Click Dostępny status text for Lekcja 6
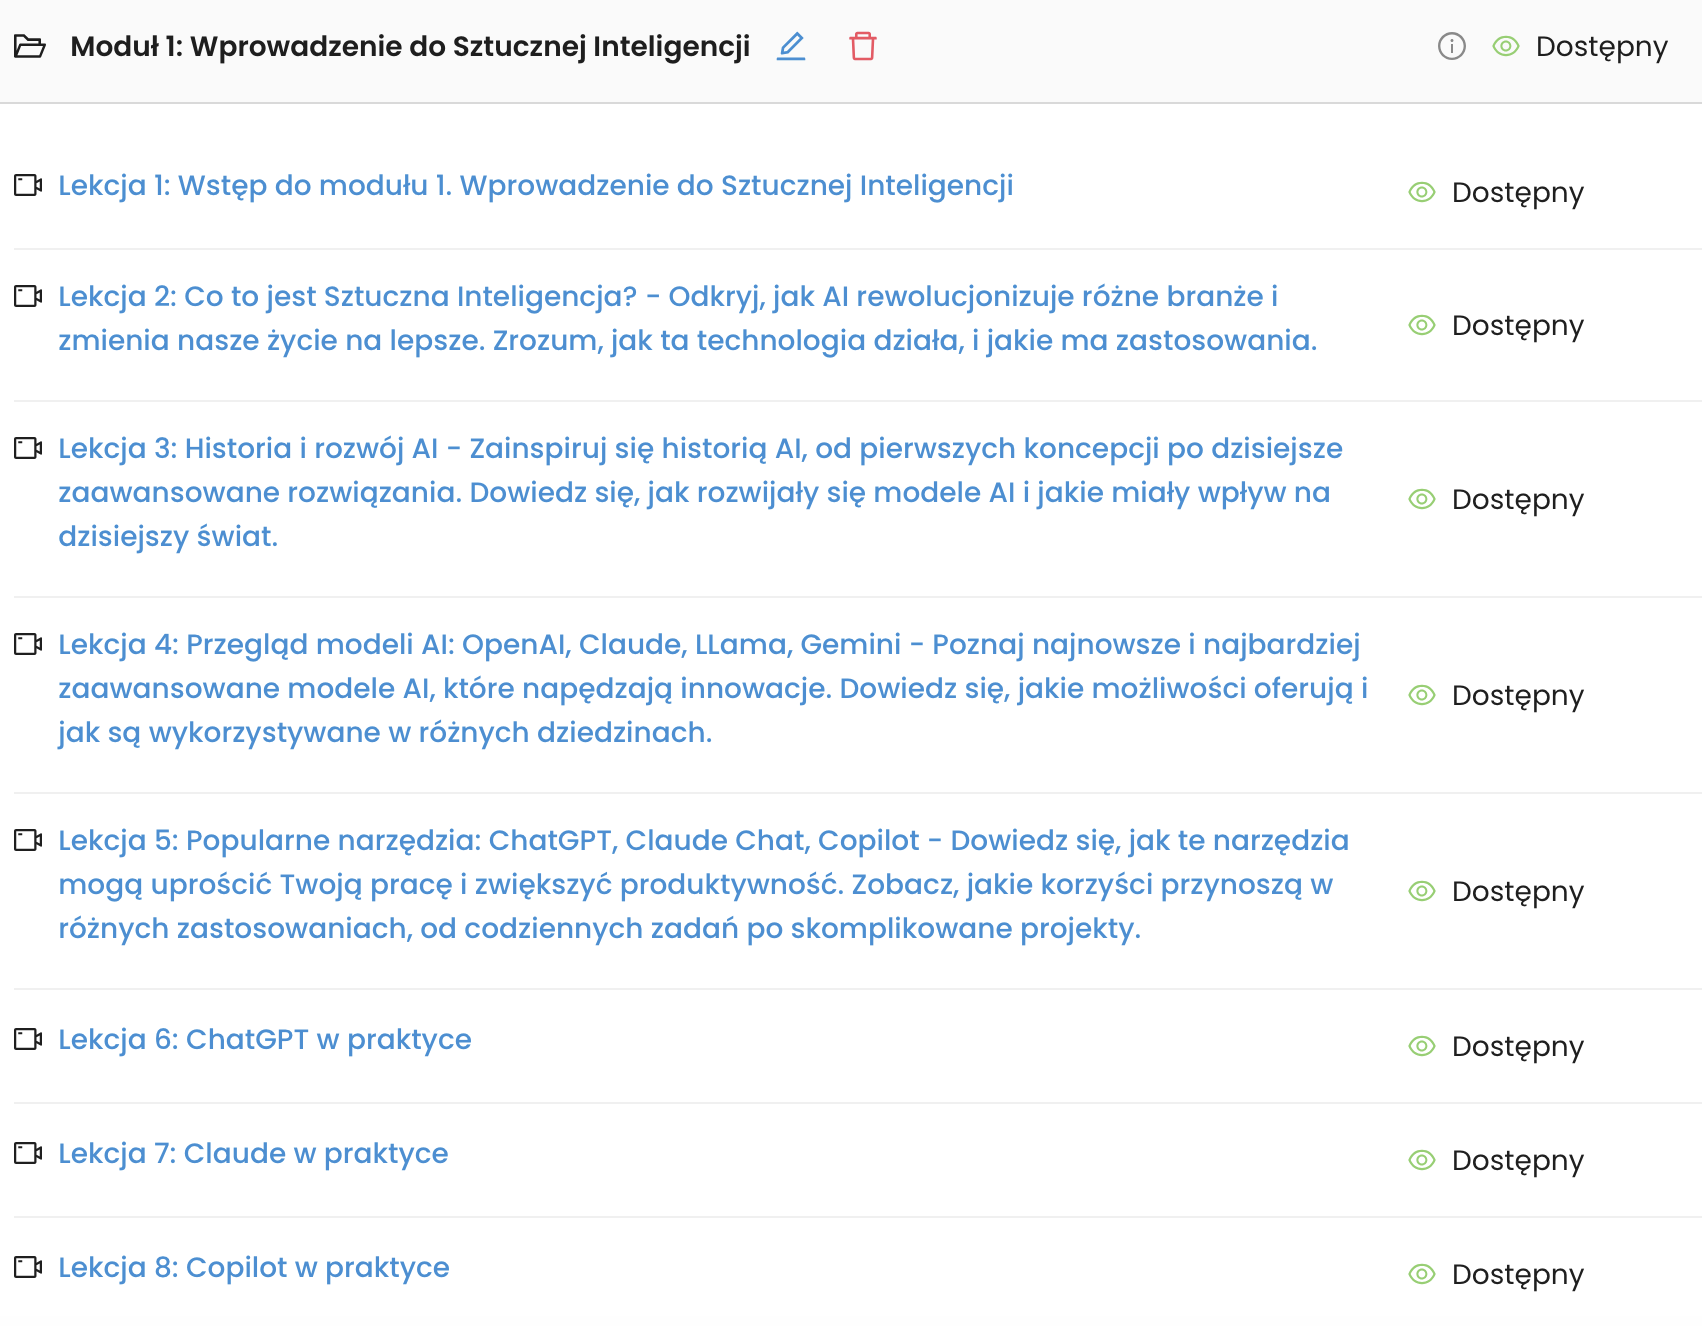This screenshot has height=1326, width=1702. tap(1518, 1047)
